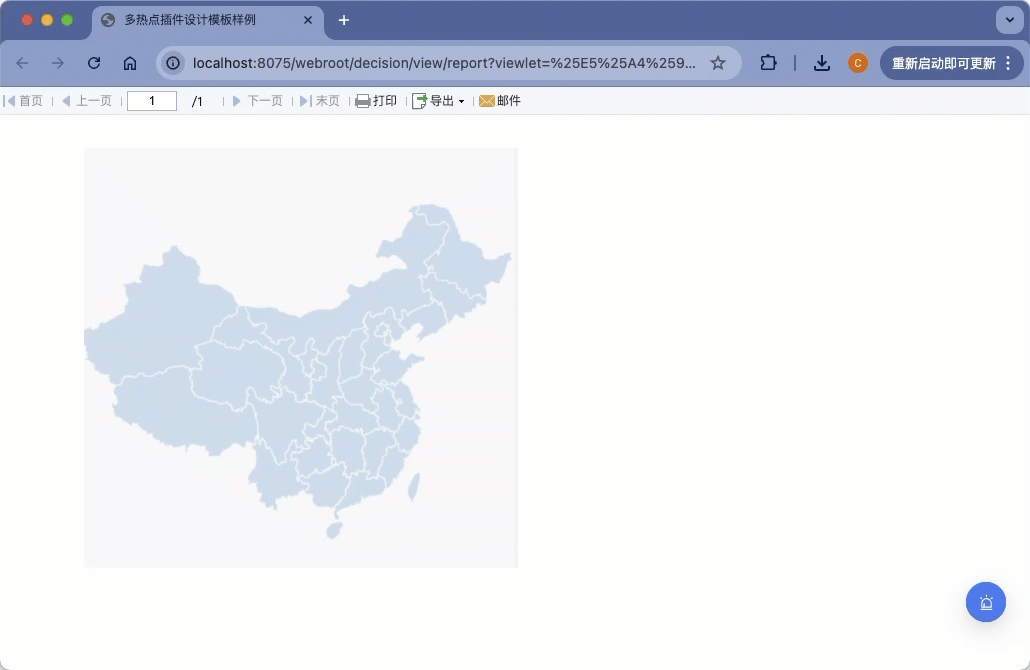Click the 重新启动即可更新 update button
The height and width of the screenshot is (670, 1030).
(x=943, y=63)
